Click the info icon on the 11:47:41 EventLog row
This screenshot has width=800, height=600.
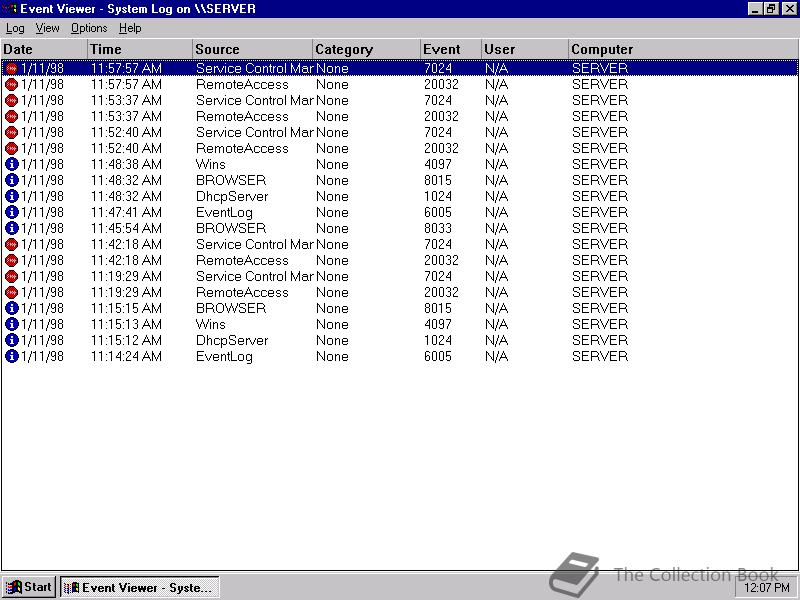click(x=11, y=212)
